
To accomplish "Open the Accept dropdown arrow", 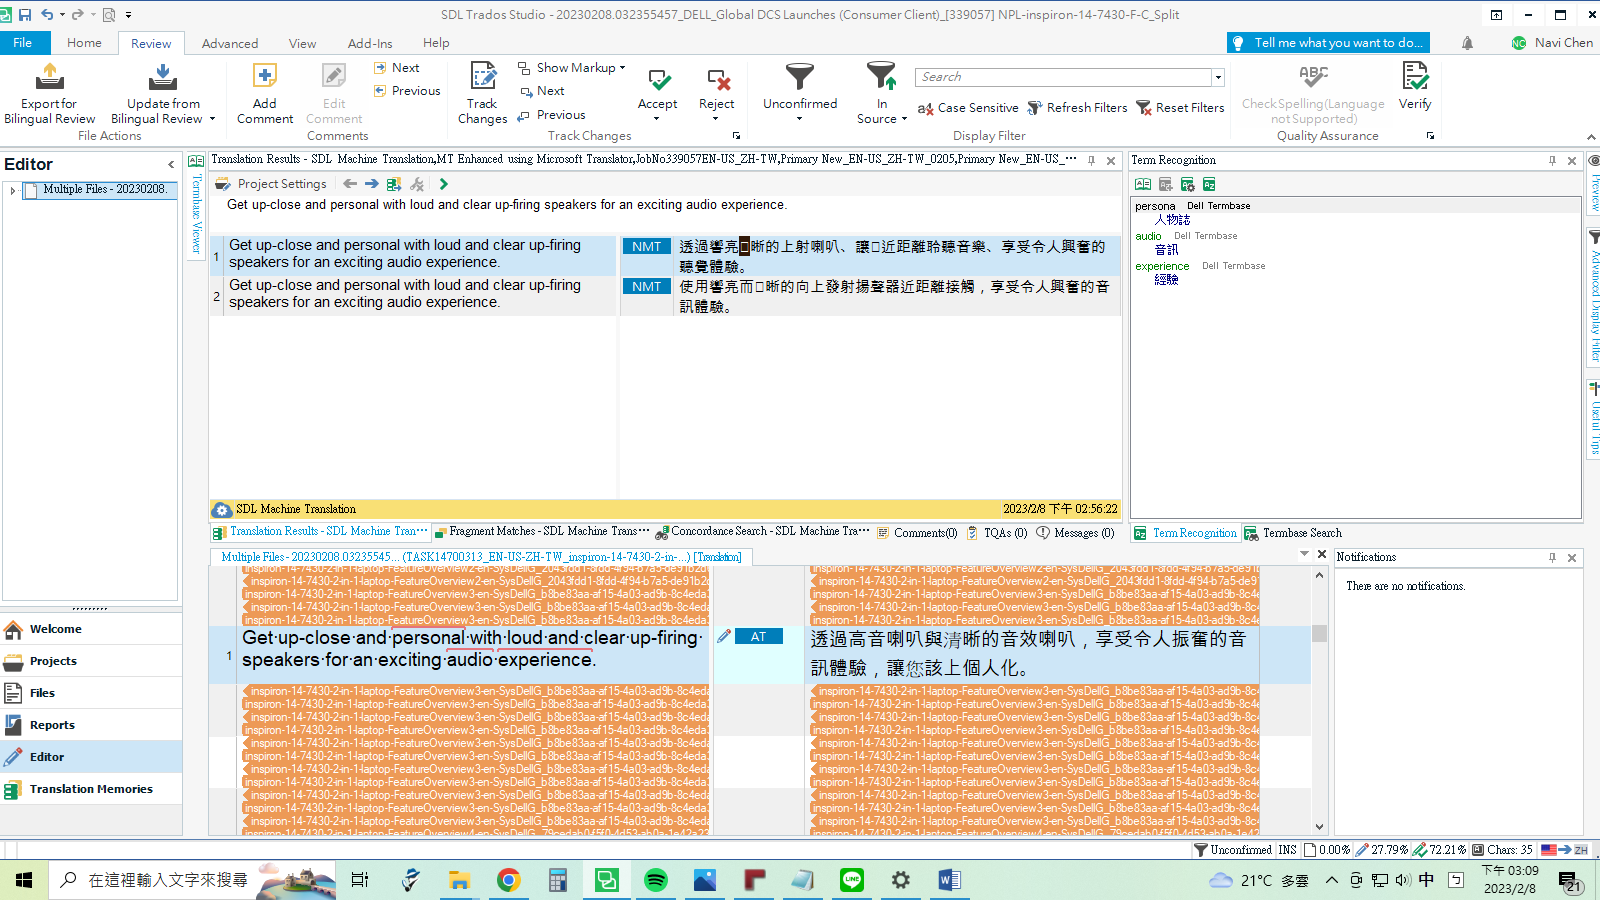I will point(657,119).
